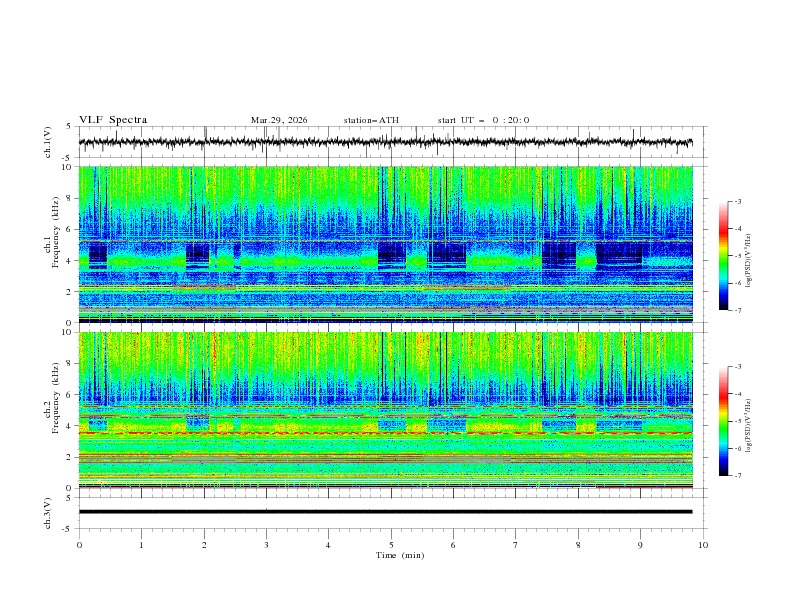
Task: Click the ch.1 PSD color scale bar
Action: click(x=723, y=256)
